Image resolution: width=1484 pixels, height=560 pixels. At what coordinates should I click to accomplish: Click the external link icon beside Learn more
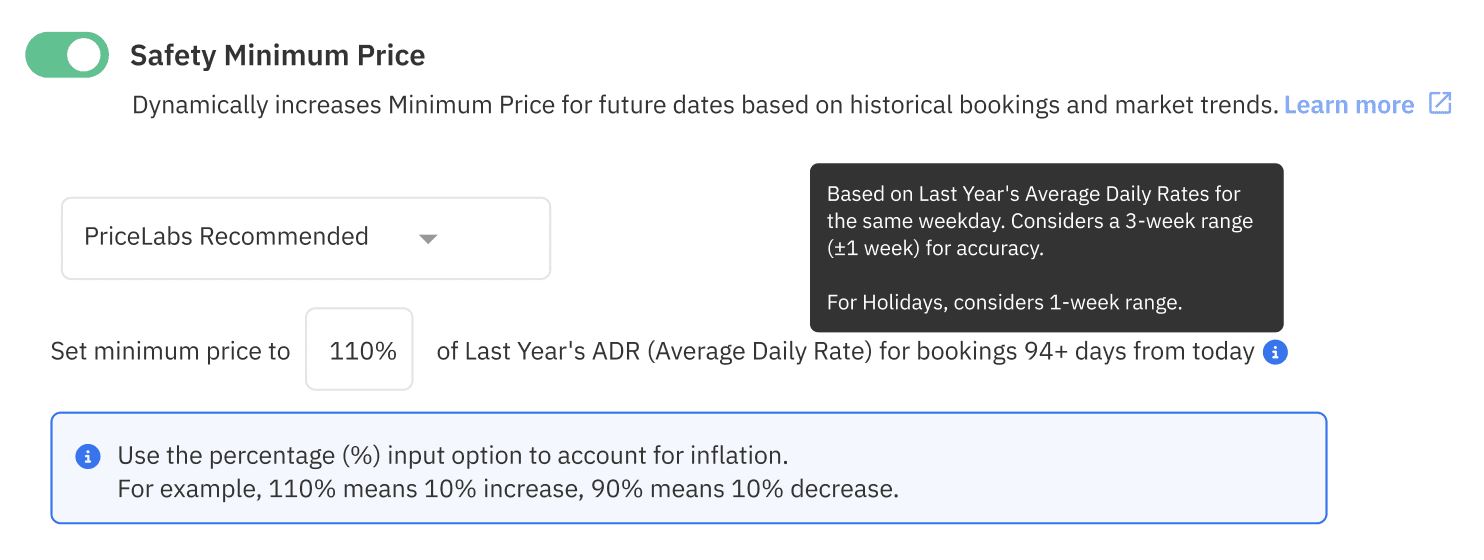click(1440, 104)
